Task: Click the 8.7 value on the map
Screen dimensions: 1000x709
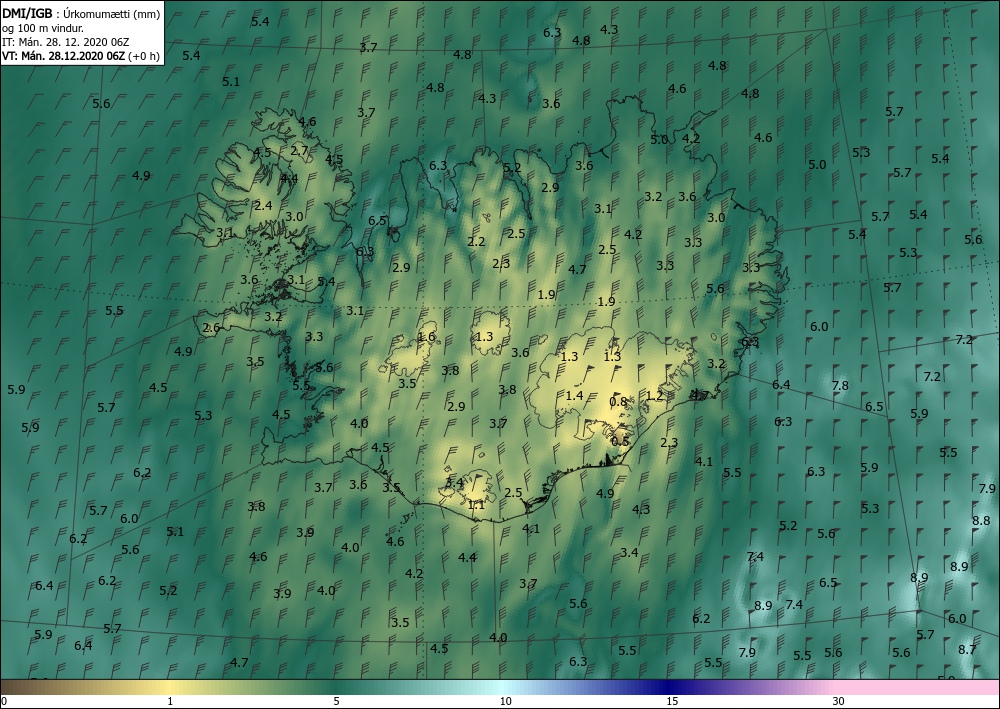Action: 967,650
